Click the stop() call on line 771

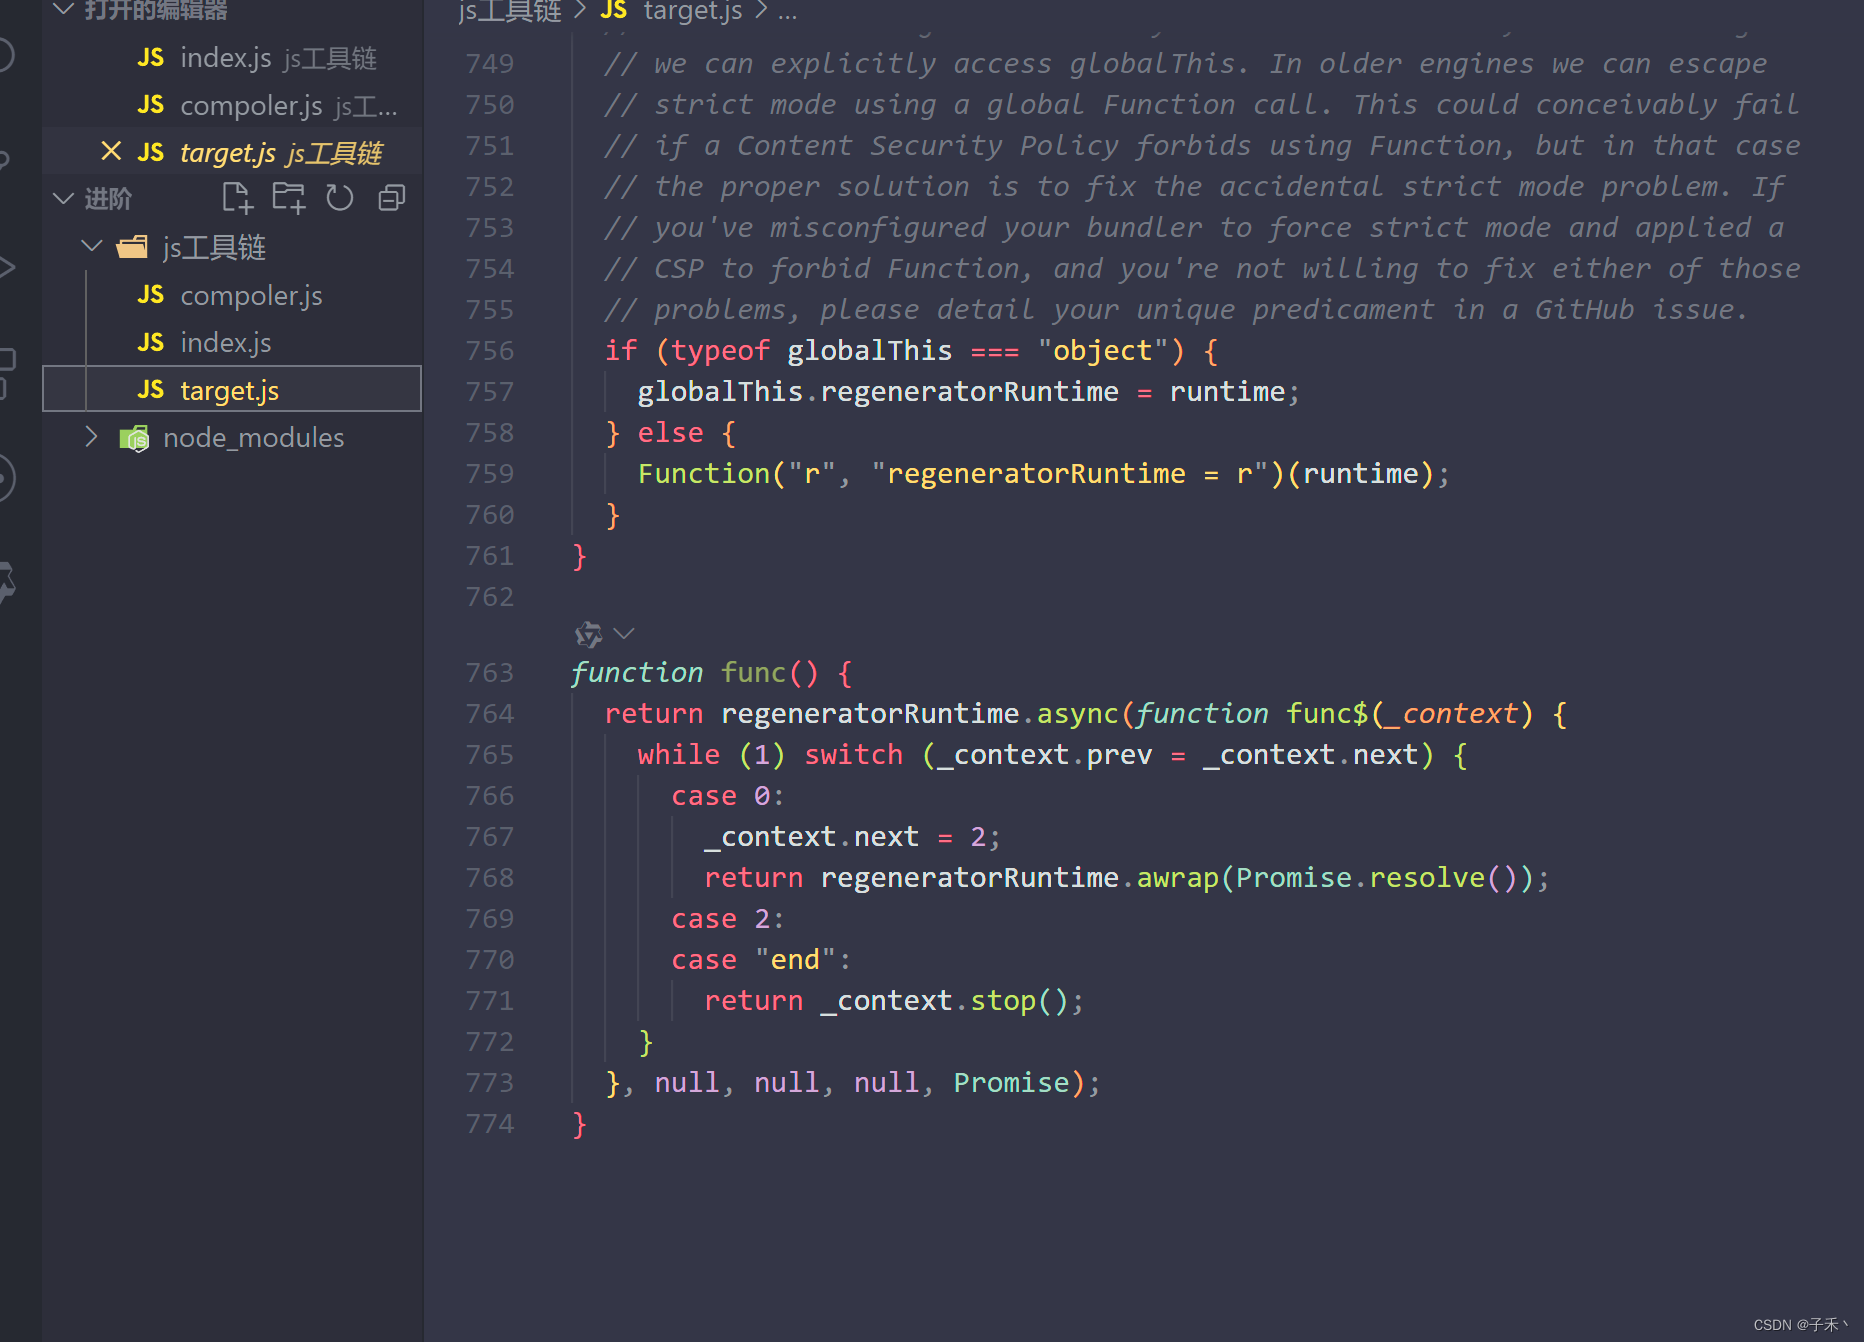(1019, 1001)
